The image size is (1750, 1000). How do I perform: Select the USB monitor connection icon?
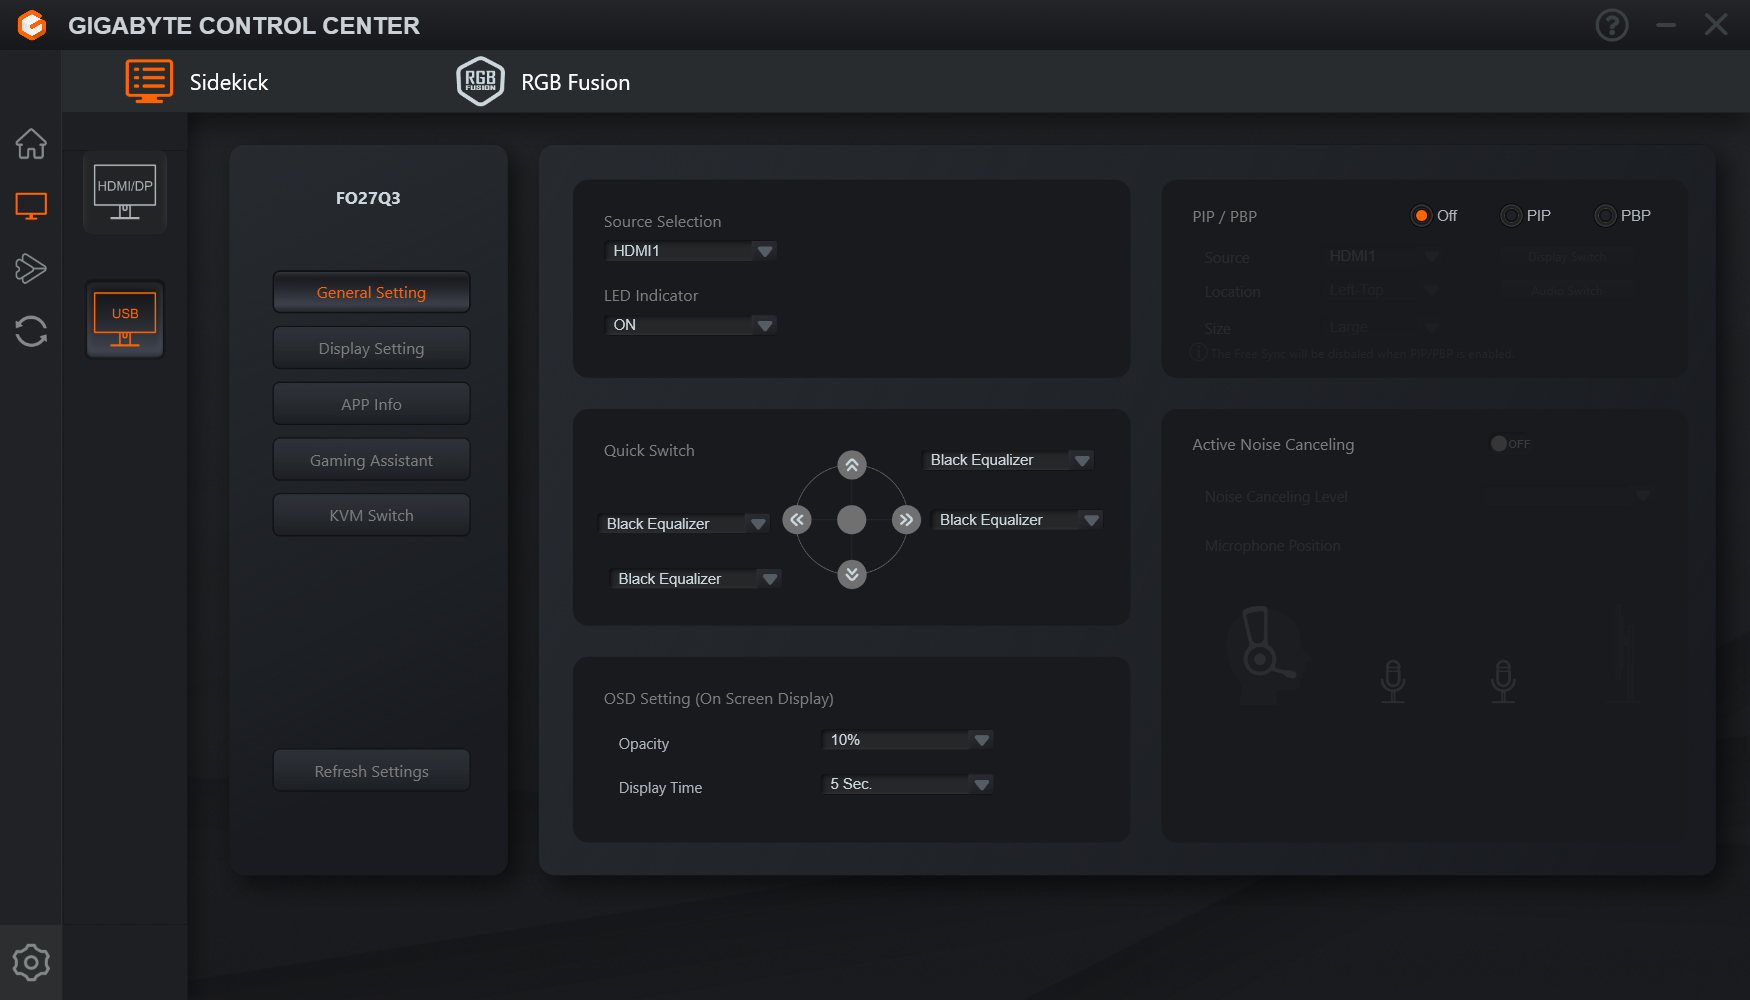click(x=125, y=320)
